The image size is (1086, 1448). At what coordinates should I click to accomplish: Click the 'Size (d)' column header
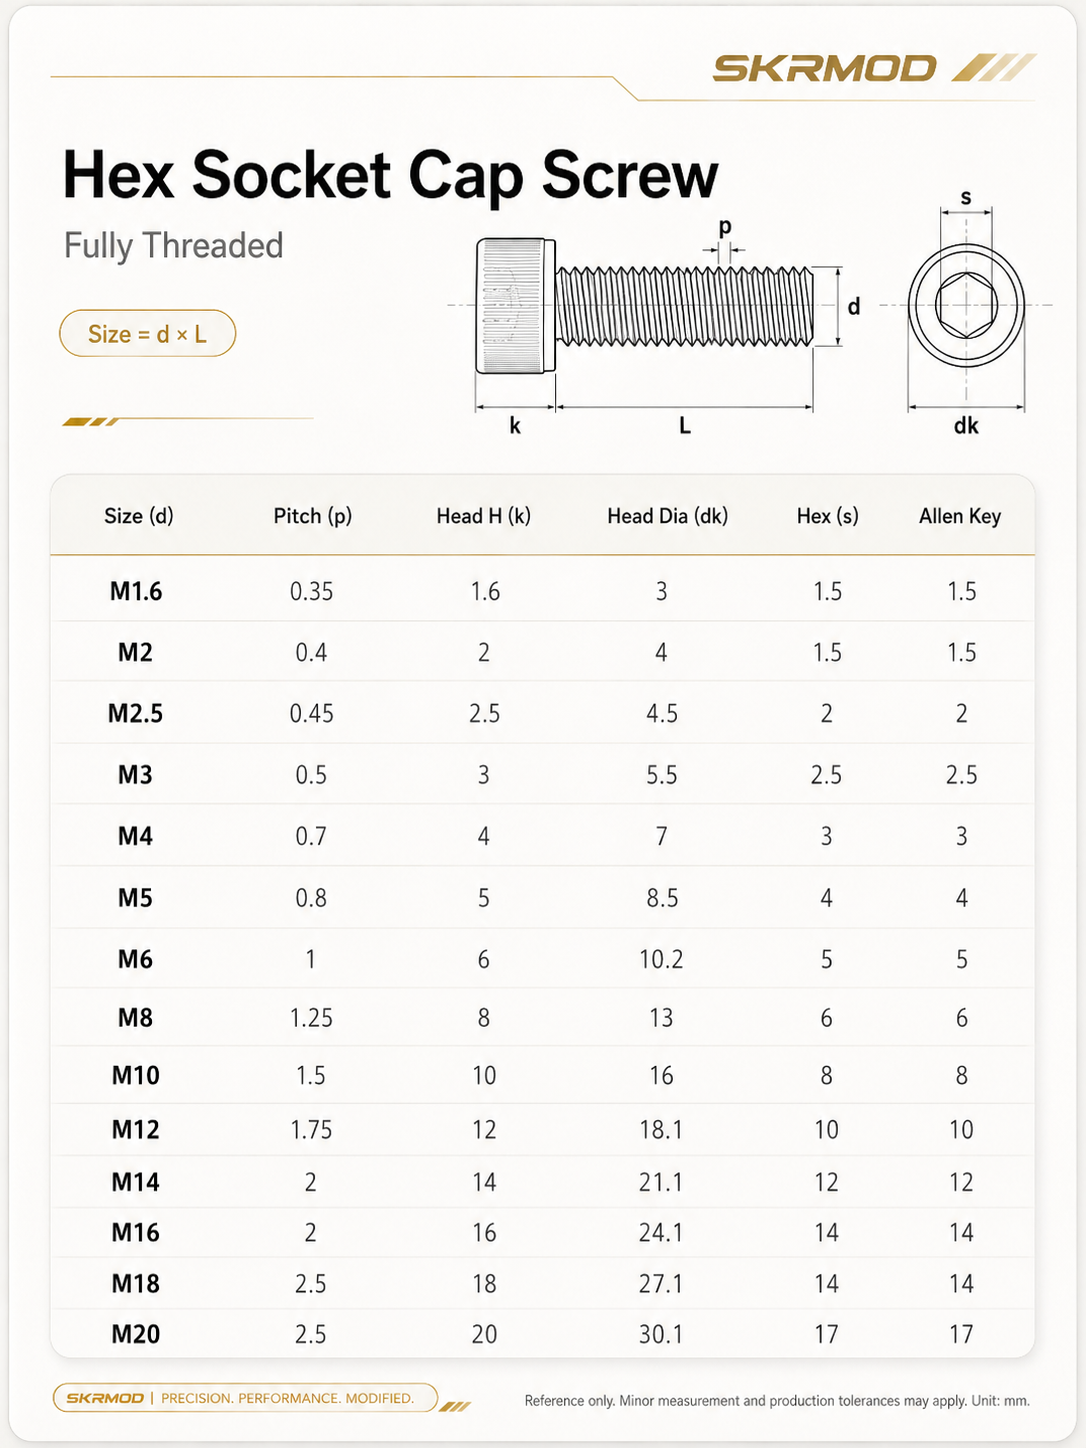coord(139,516)
